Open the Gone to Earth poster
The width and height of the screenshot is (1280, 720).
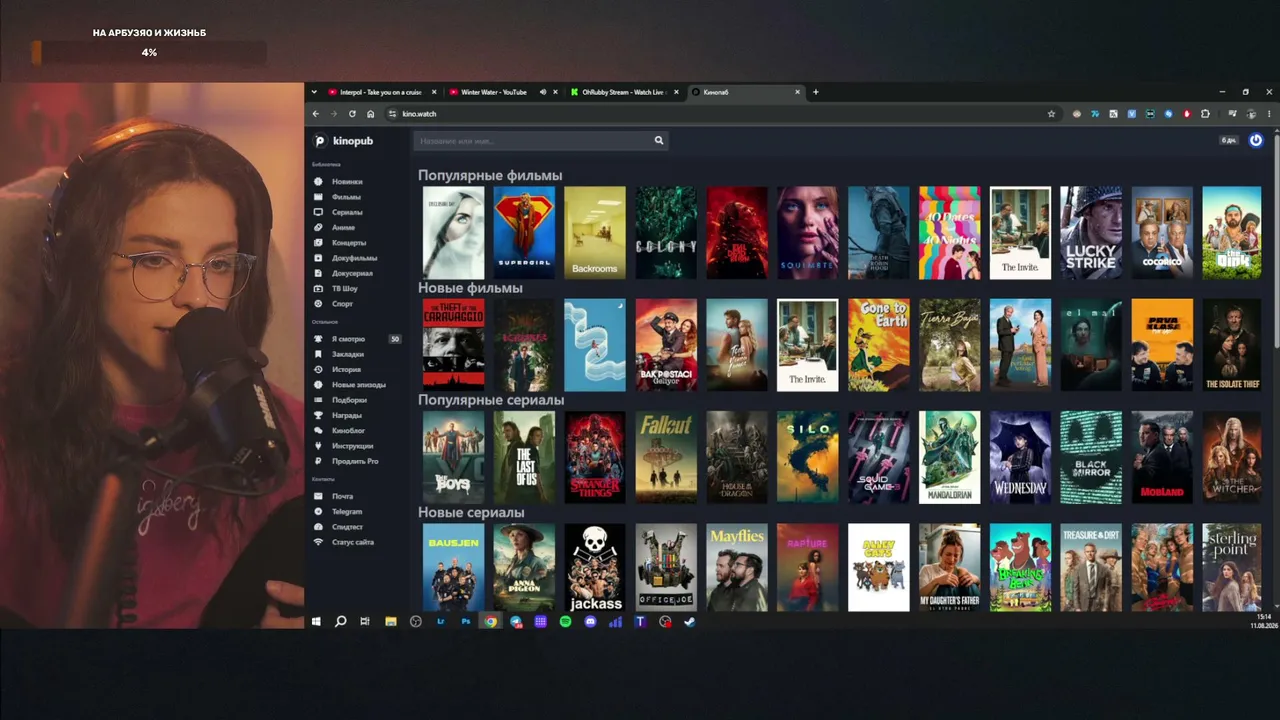click(879, 345)
